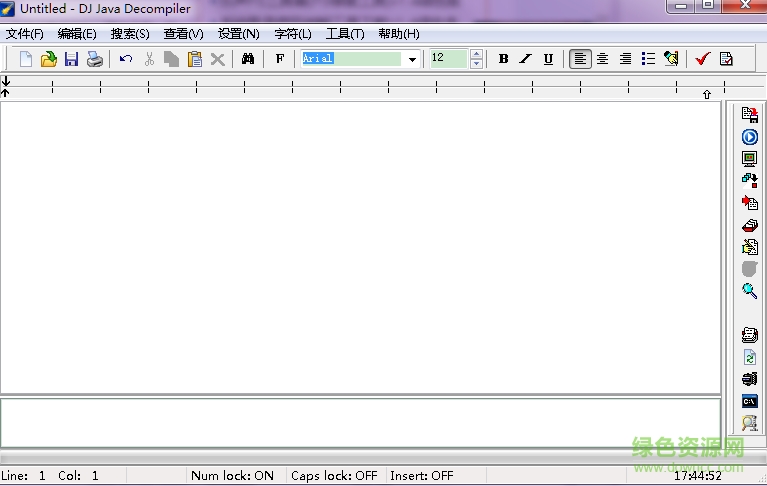Toggle underline formatting
The width and height of the screenshot is (767, 486).
tap(548, 59)
